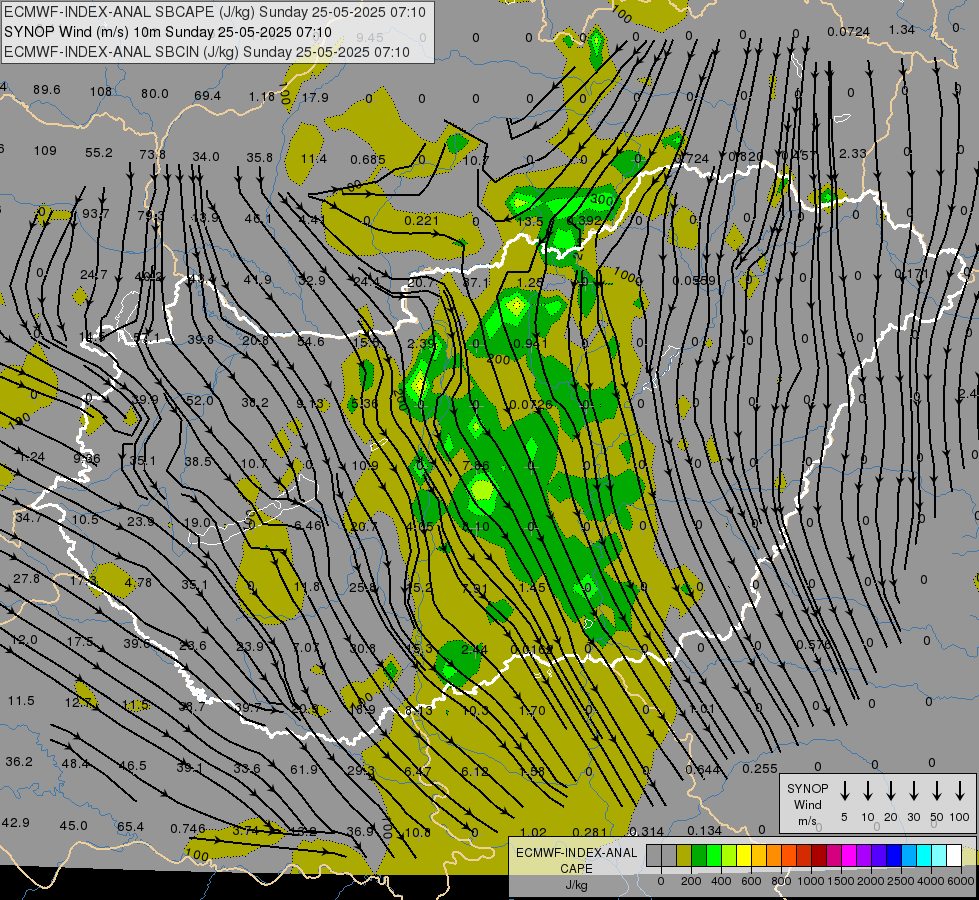This screenshot has height=900, width=979.
Task: Select the bright magenta CAPE legend swatch
Action: 849,856
